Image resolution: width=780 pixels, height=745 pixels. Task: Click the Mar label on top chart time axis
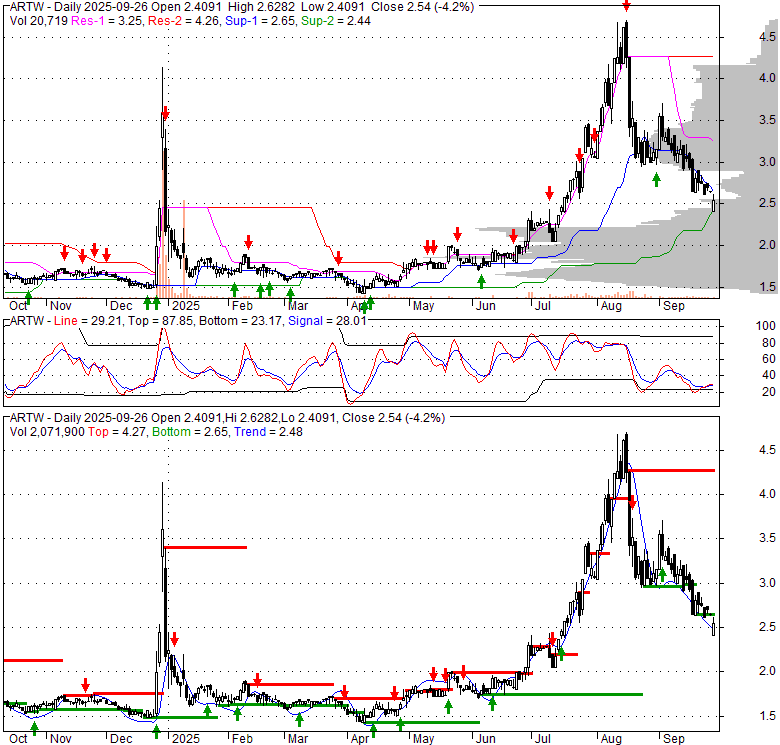coord(298,306)
